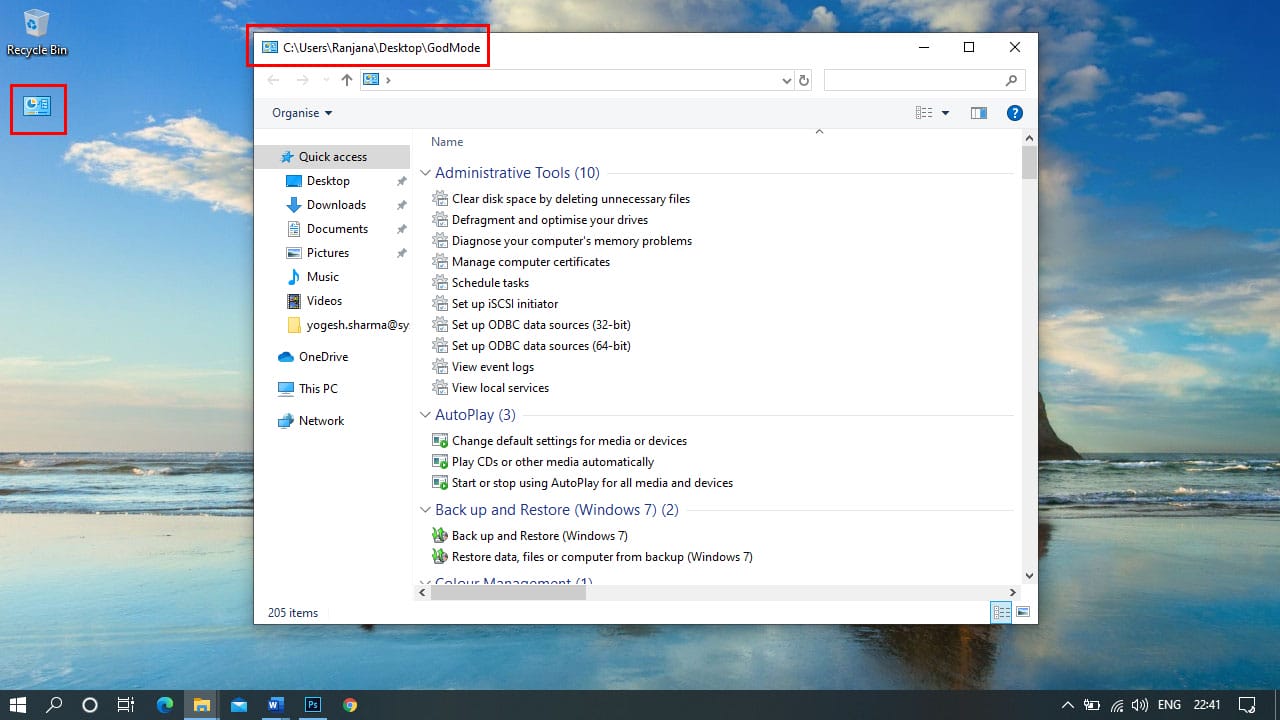Screen dimensions: 1280x720
Task: Switch to large thumbnails view icon
Action: [x=1023, y=612]
